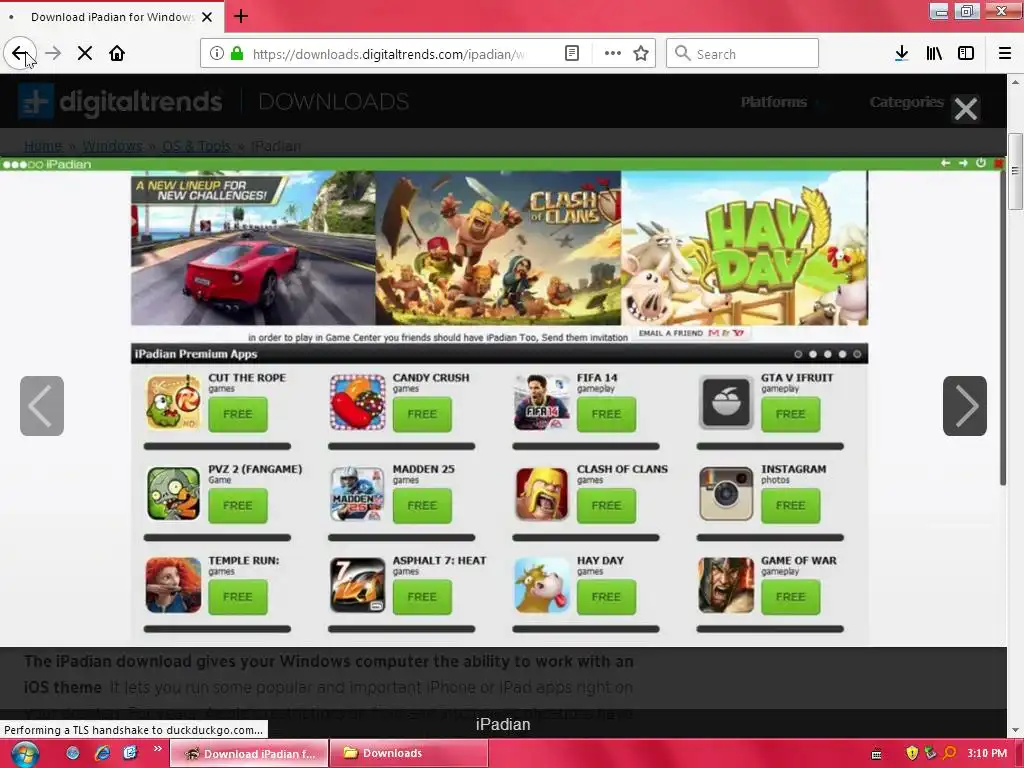Viewport: 1024px width, 768px height.
Task: Close the Download iPadian tab
Action: 207,17
